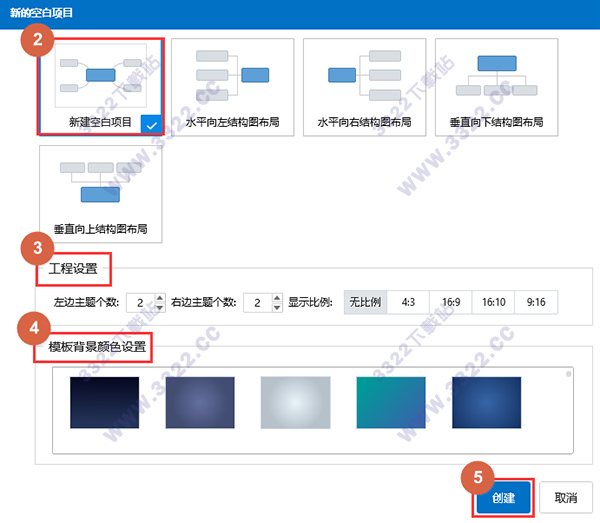Focus the 左边主题个数 number field
Image resolution: width=600 pixels, height=523 pixels.
[x=140, y=303]
